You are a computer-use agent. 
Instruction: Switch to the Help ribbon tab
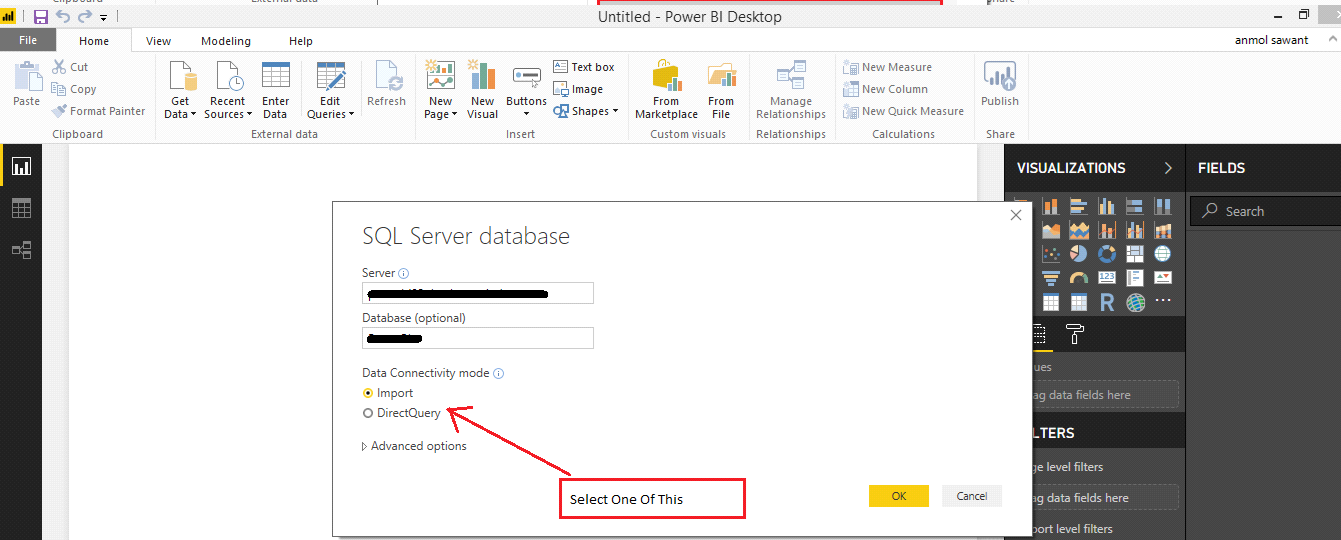click(301, 41)
